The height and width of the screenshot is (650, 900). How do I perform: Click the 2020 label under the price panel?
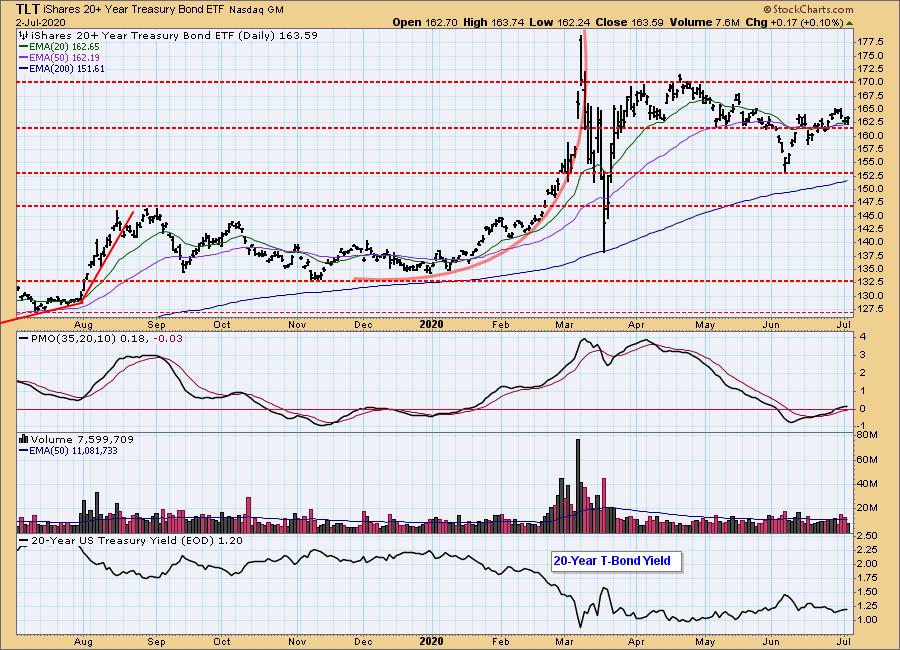click(x=432, y=324)
